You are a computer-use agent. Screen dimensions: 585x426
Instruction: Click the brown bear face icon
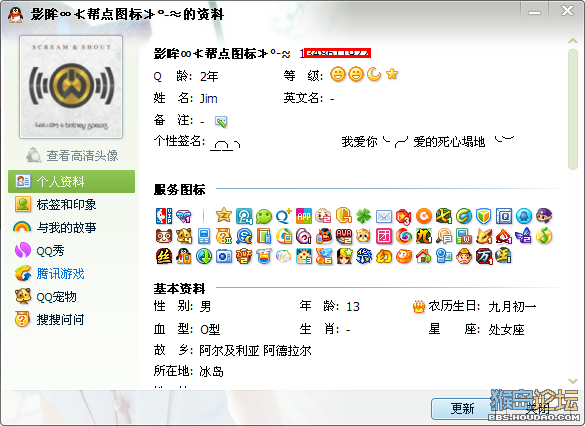[x=164, y=236]
